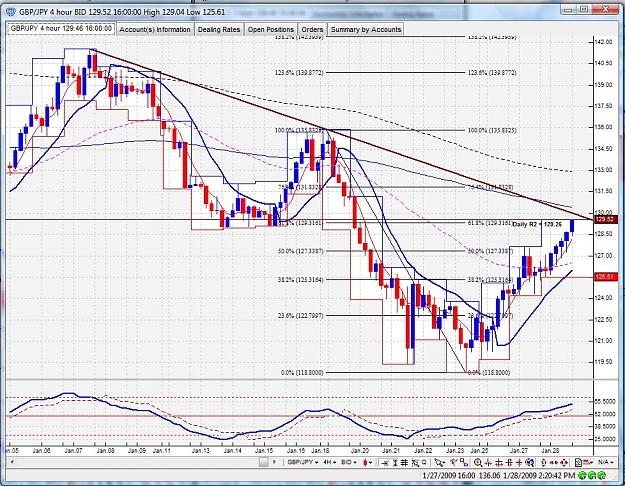This screenshot has height=486, width=625.
Task: Open the red line style dropdown
Action: coord(588,462)
